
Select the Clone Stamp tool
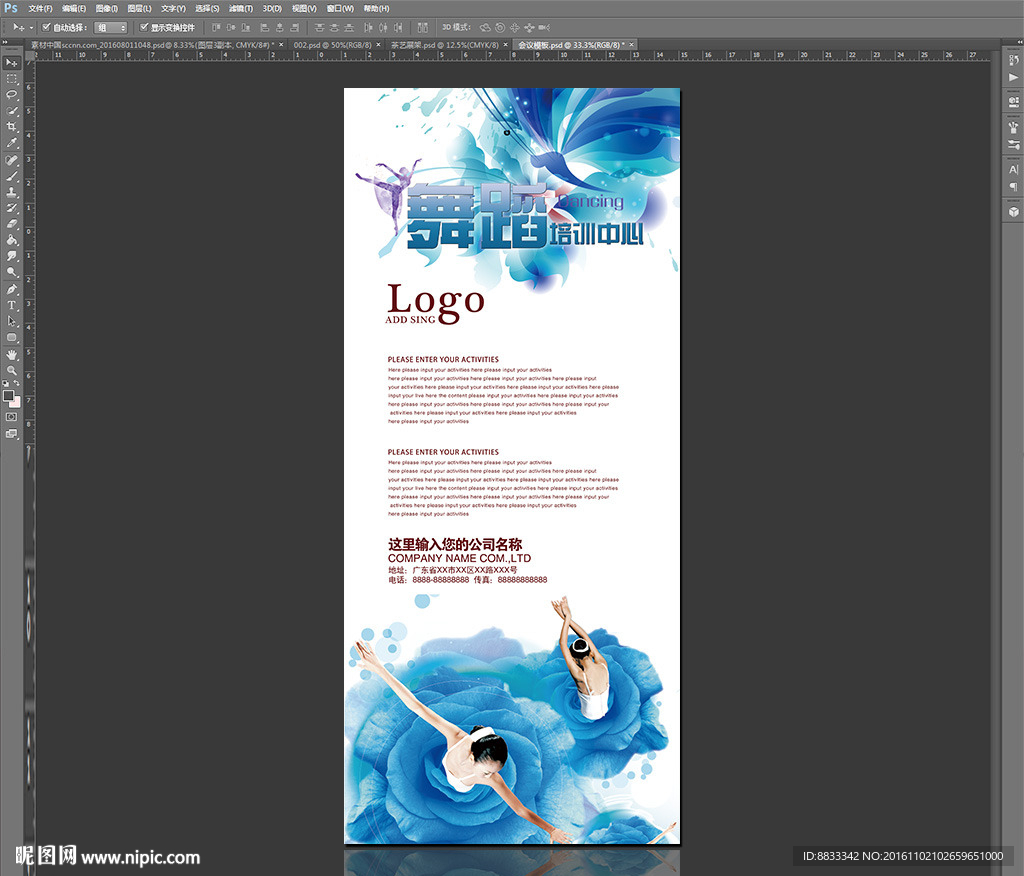pyautogui.click(x=12, y=192)
